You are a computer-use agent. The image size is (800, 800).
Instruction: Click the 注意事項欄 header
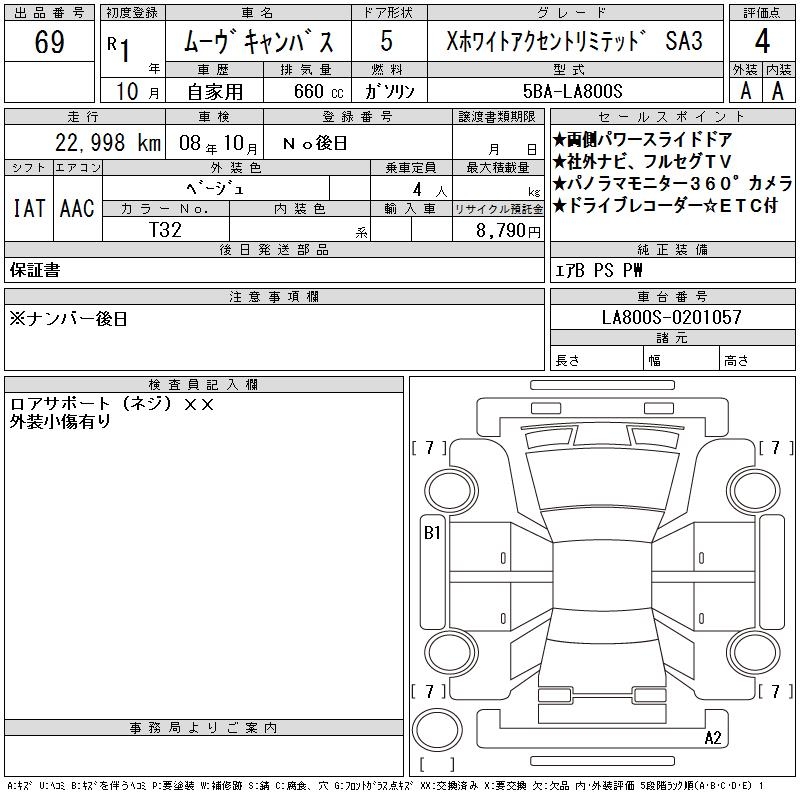274,296
